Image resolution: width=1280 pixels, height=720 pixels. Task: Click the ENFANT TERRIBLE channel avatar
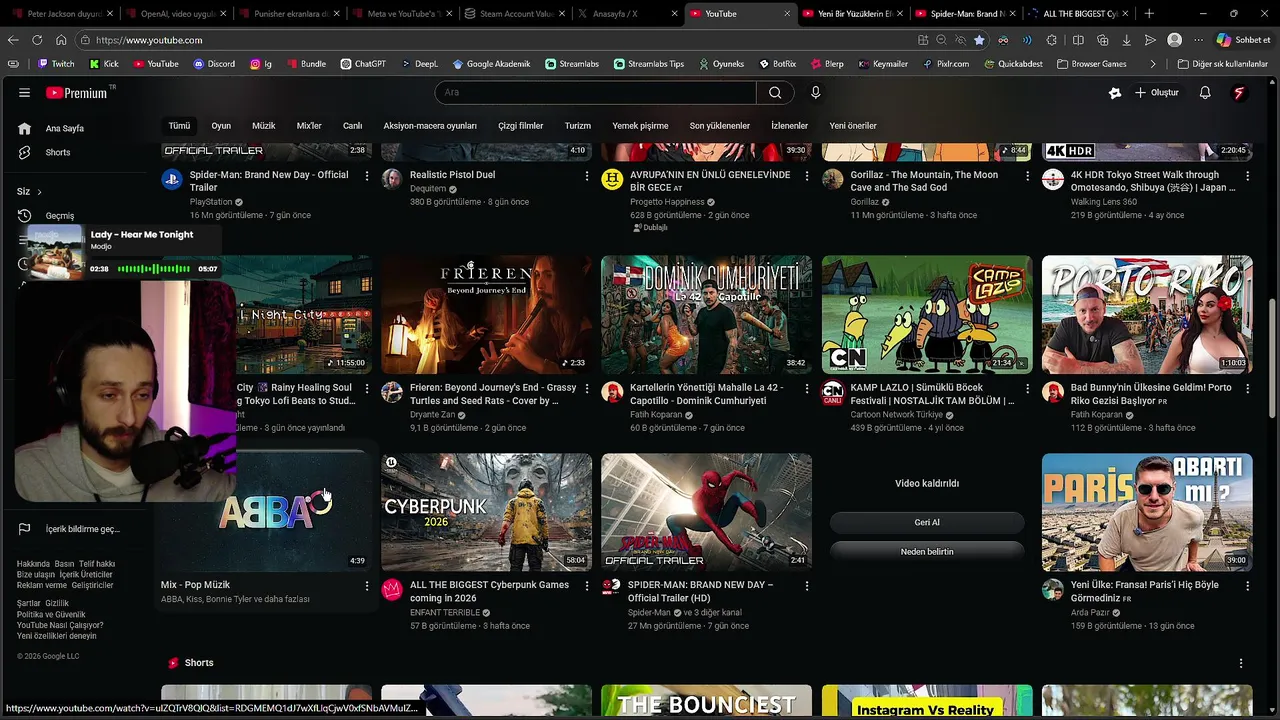point(392,589)
